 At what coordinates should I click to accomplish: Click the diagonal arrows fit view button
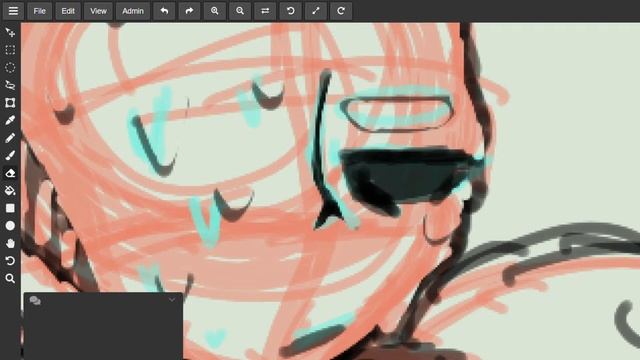[316, 11]
